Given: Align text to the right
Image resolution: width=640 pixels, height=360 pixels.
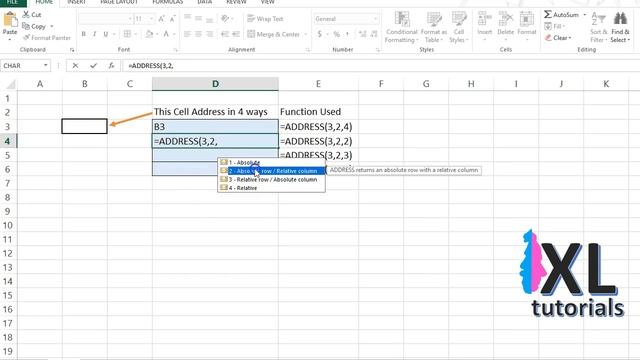Looking at the screenshot, I should click(x=209, y=34).
